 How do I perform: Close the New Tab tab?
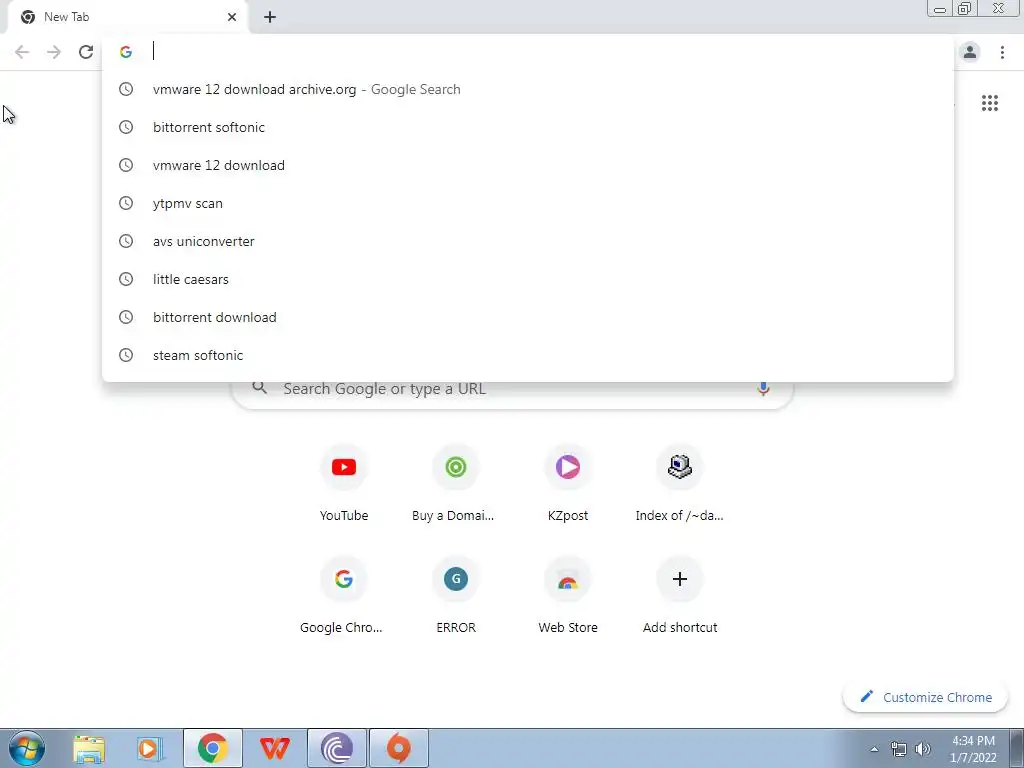pos(232,17)
